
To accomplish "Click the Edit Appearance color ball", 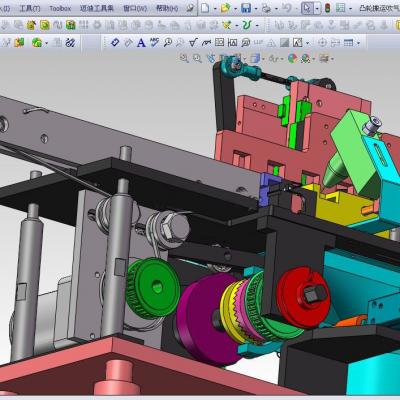I will pos(292,59).
